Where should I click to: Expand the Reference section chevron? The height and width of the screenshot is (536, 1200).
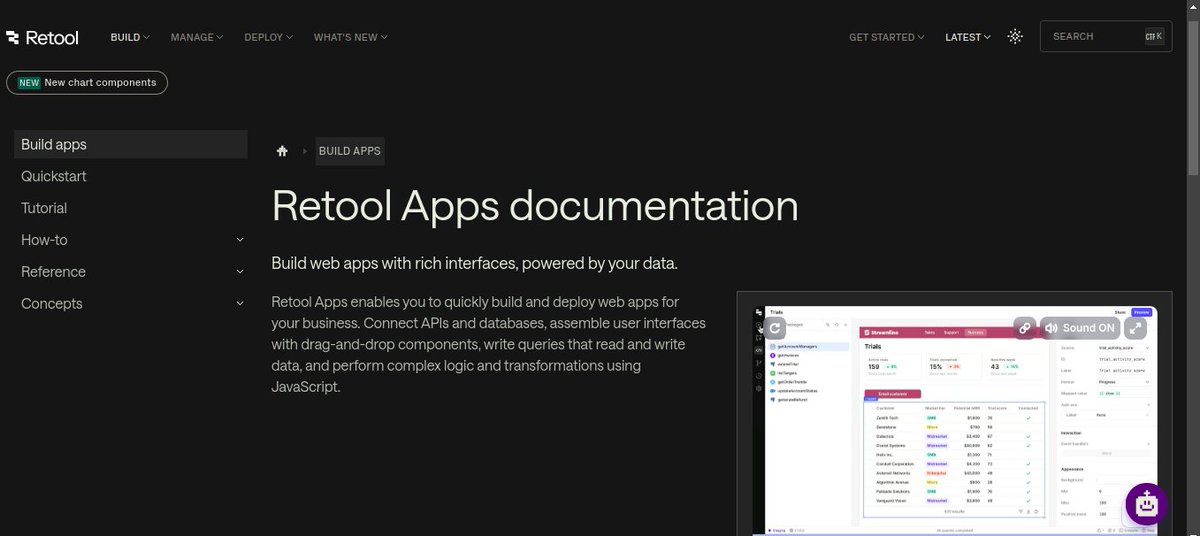click(x=240, y=272)
